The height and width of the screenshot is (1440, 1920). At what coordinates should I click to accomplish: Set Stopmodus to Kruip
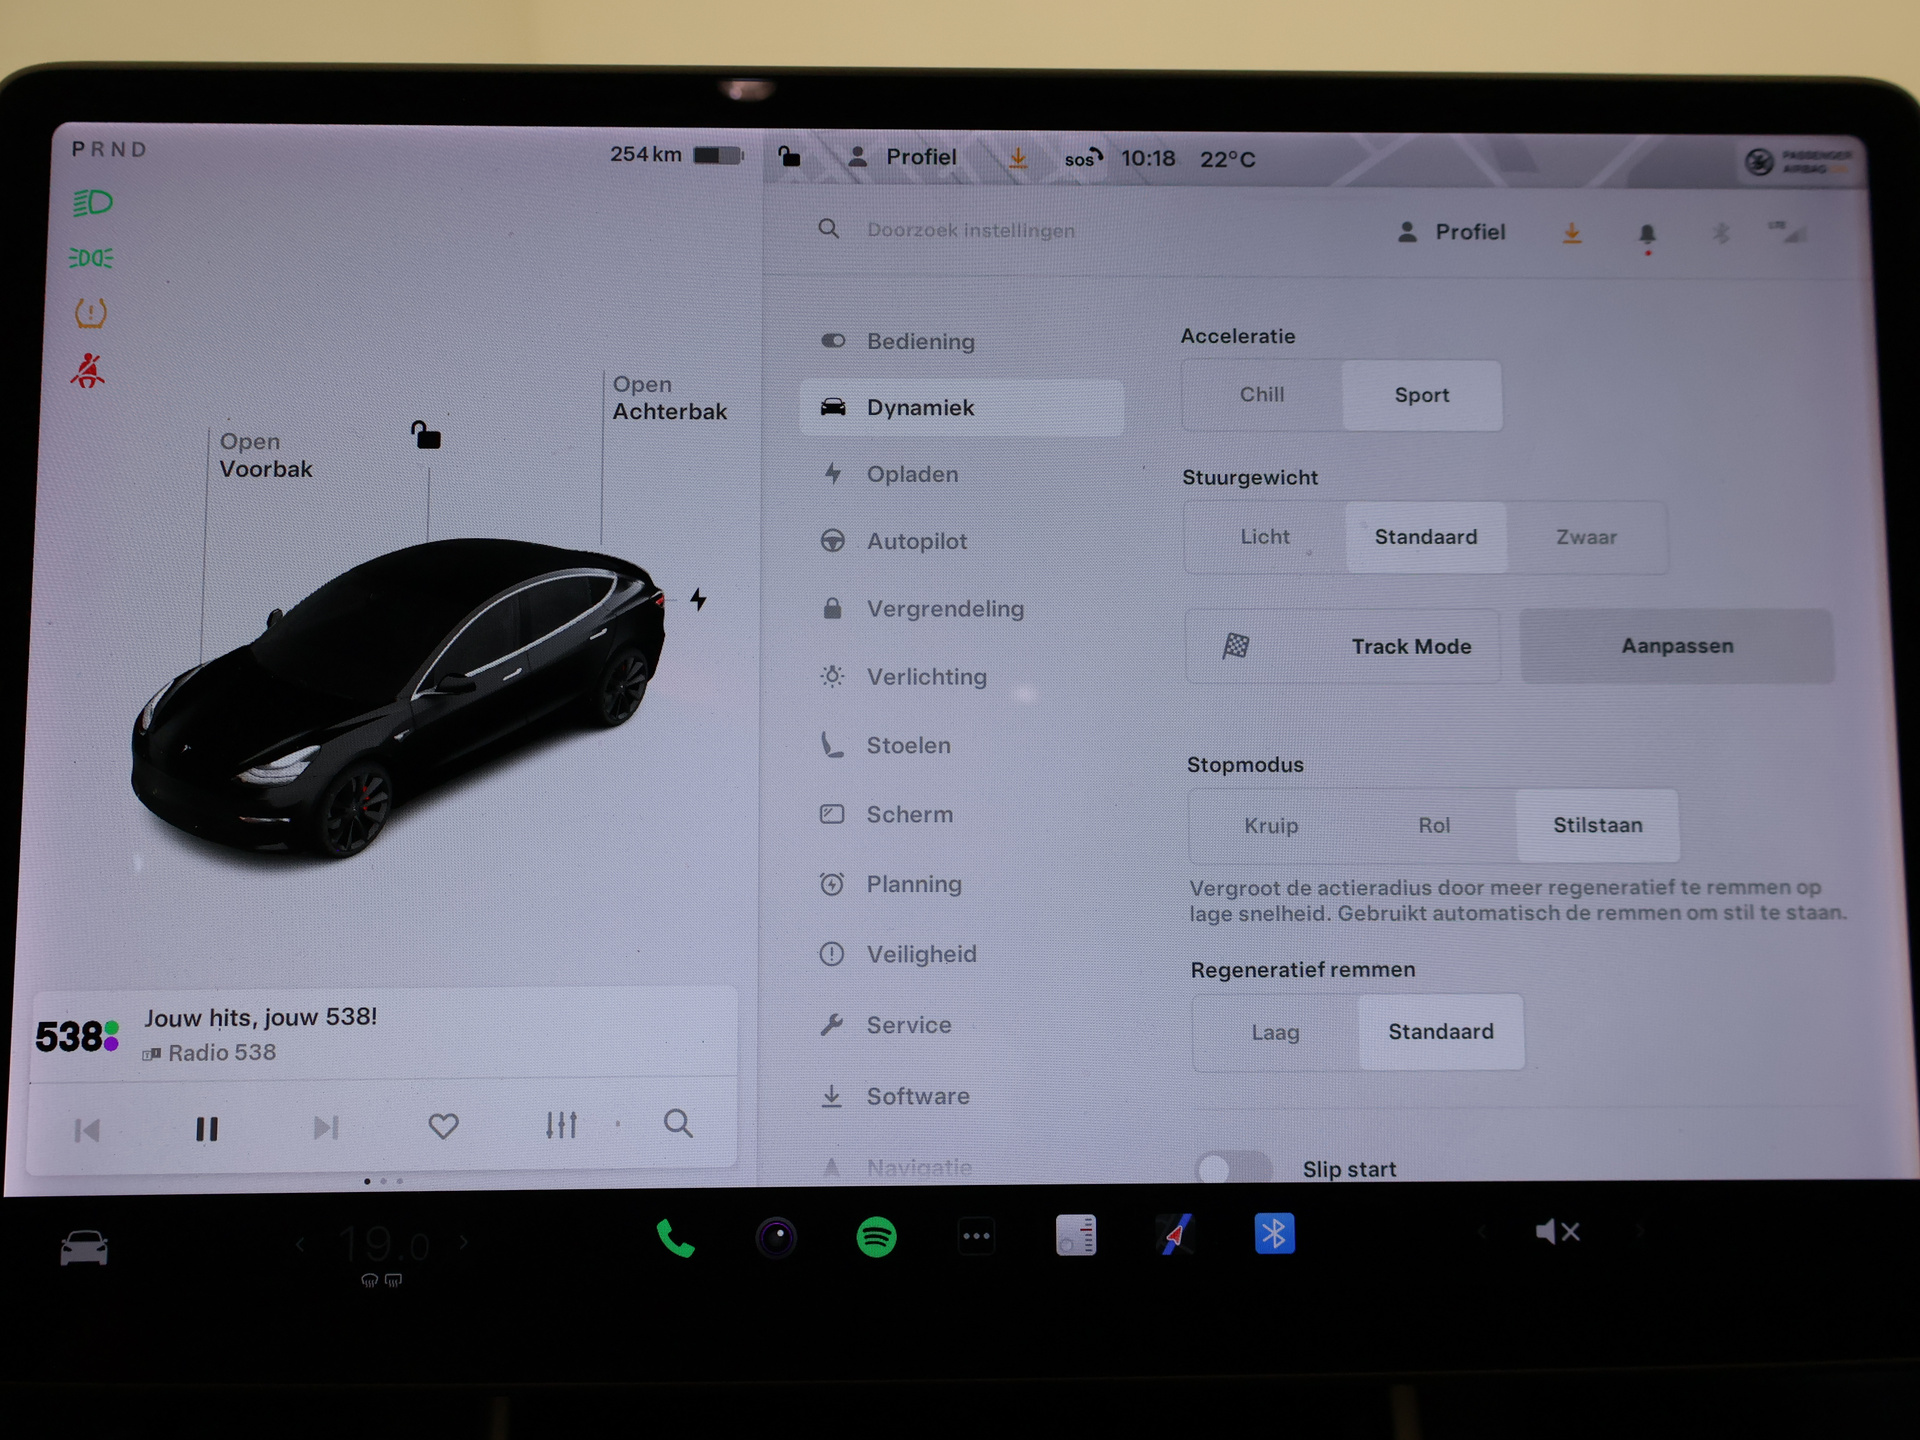pos(1271,826)
